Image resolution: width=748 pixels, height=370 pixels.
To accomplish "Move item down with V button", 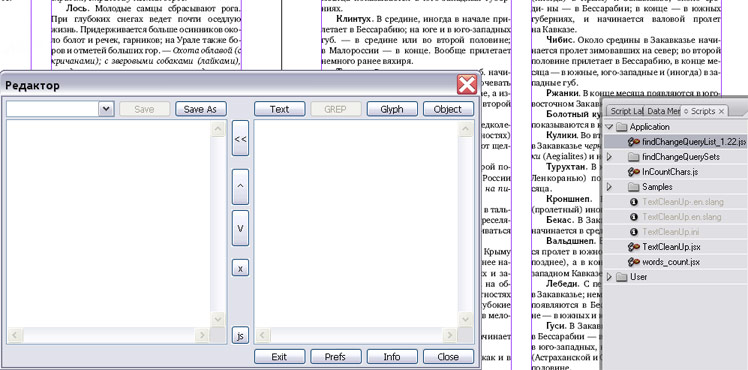I will (x=240, y=228).
